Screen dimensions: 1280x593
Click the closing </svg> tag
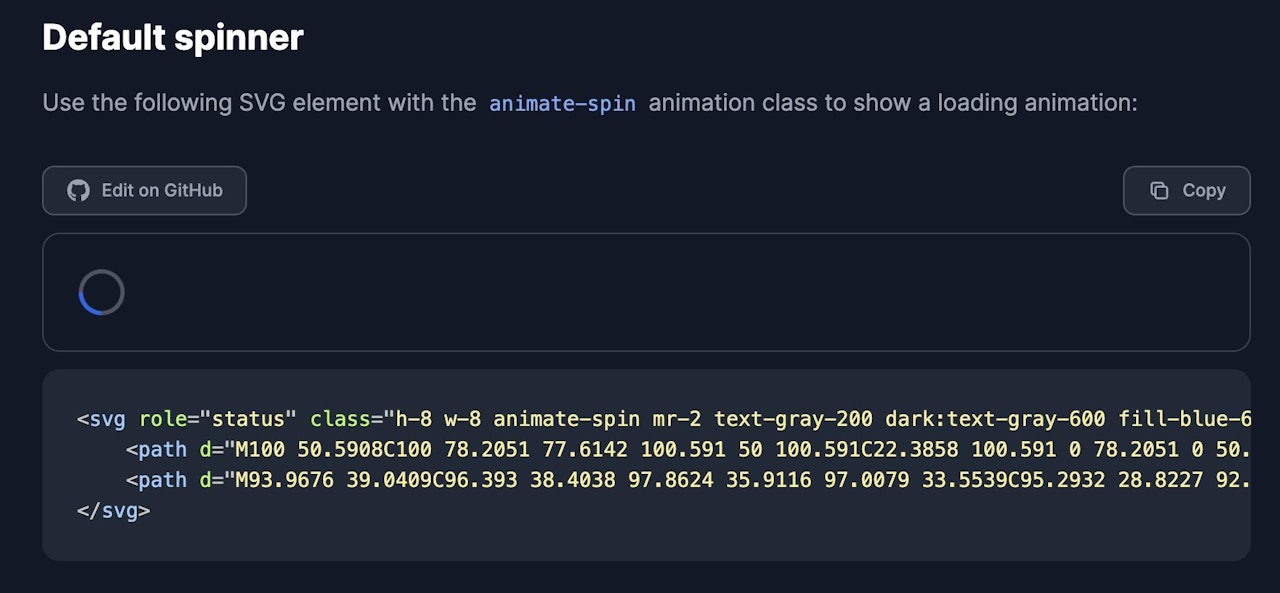113,510
